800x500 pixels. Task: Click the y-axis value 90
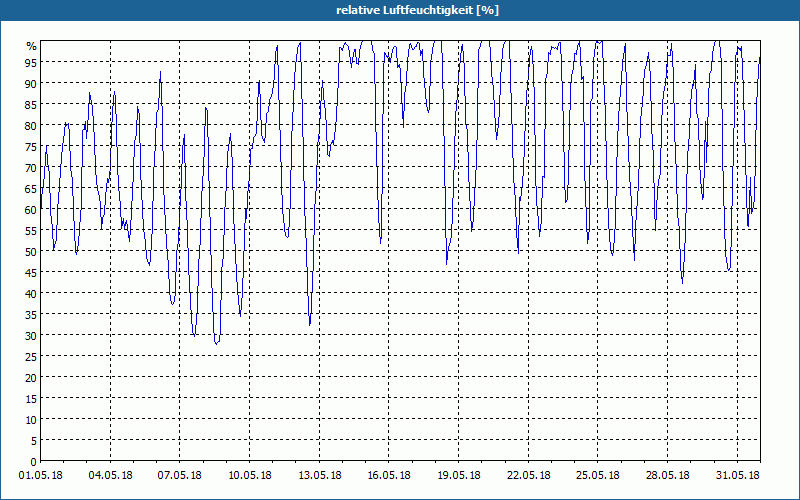tap(31, 83)
